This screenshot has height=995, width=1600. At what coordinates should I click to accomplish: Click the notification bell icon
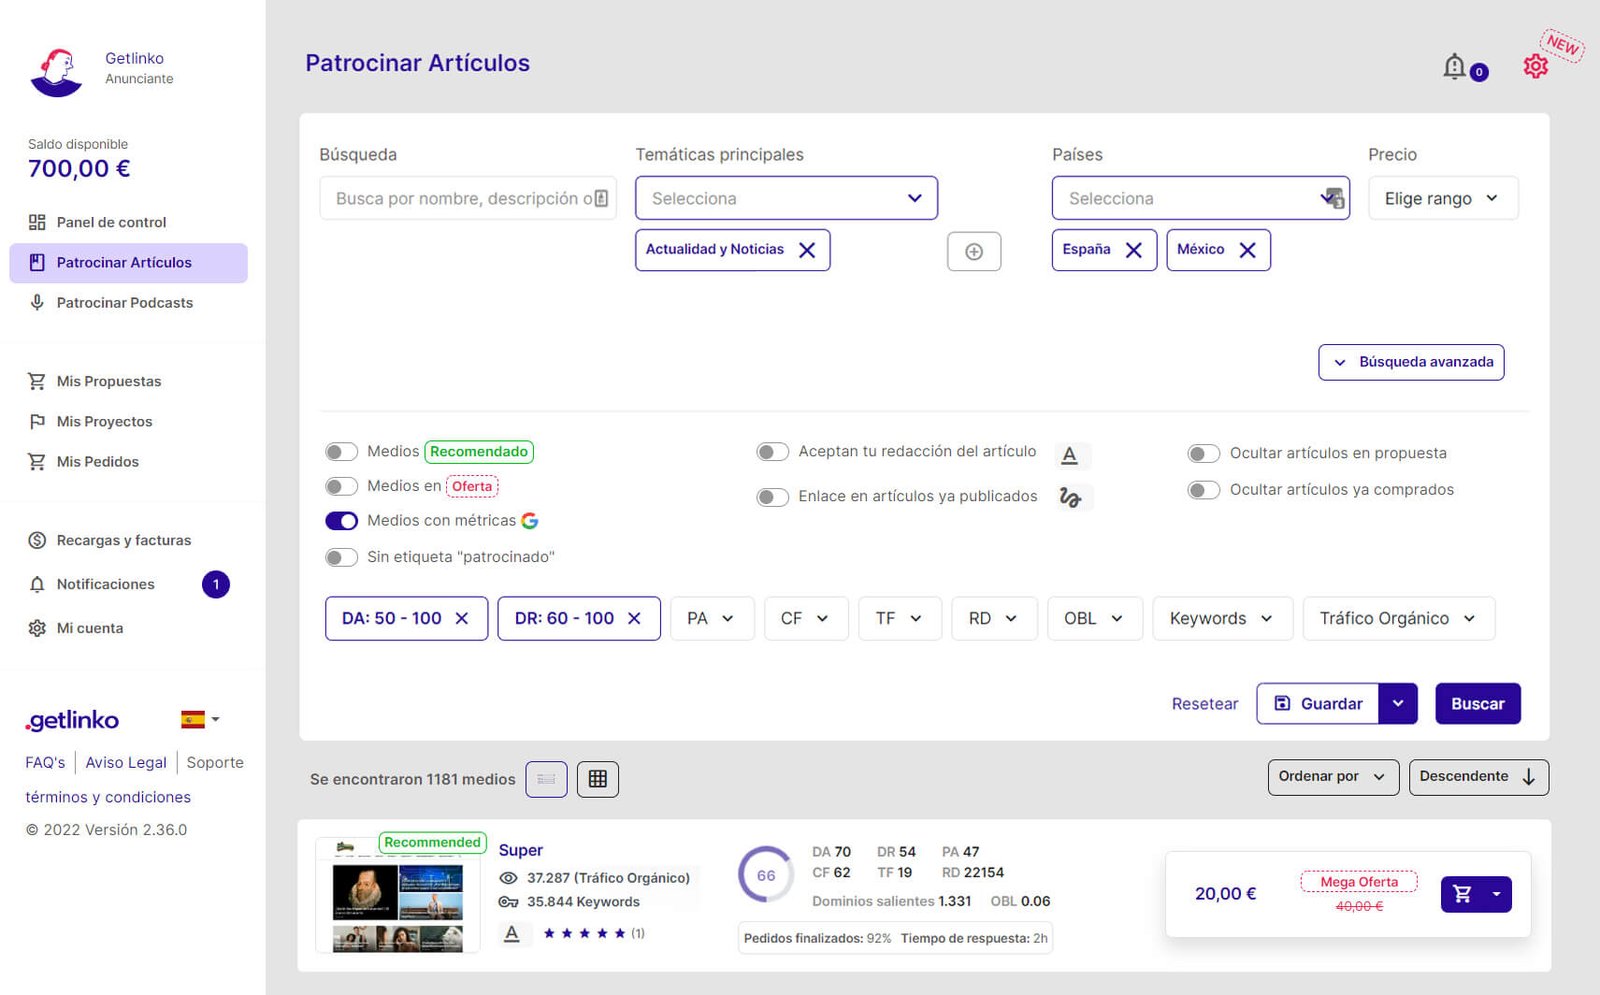pyautogui.click(x=1455, y=67)
